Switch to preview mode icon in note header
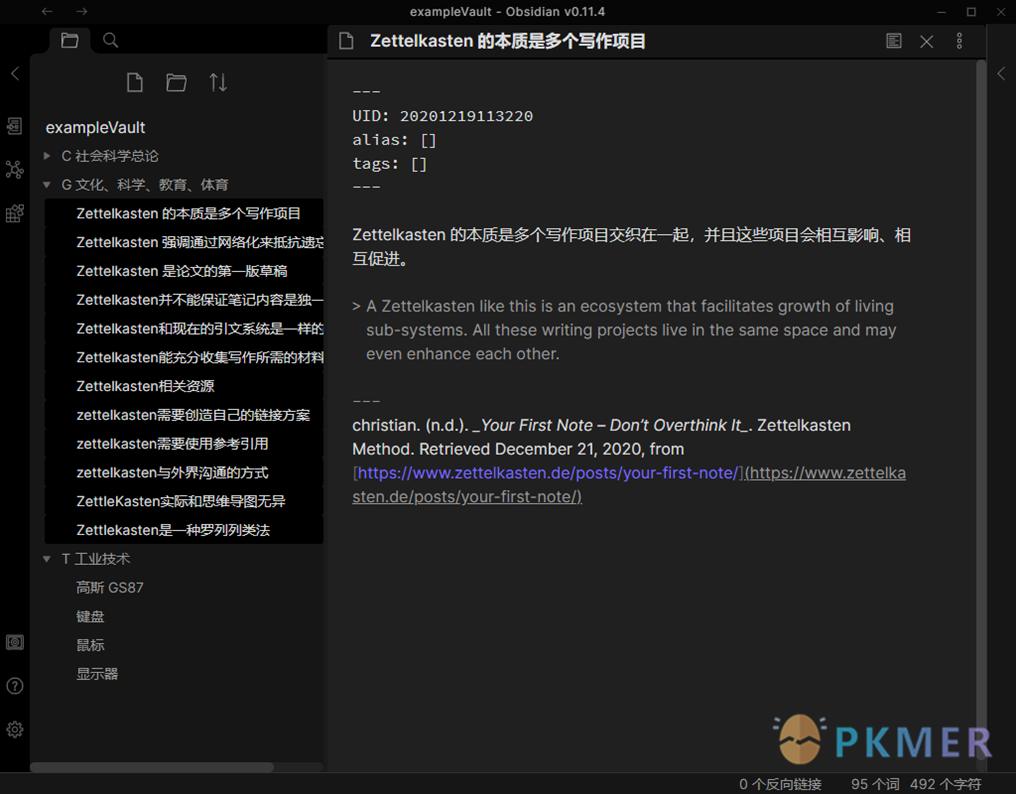1016x794 pixels. click(894, 41)
